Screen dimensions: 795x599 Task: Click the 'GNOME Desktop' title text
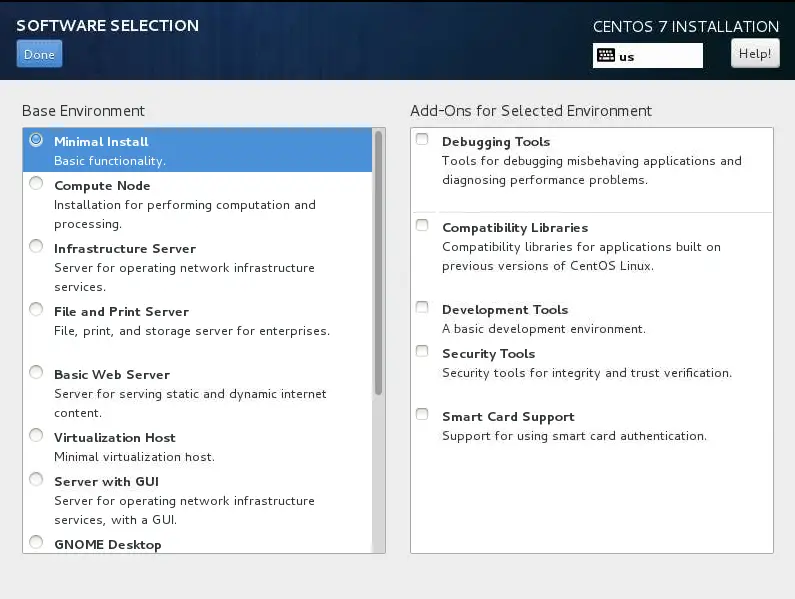point(107,544)
